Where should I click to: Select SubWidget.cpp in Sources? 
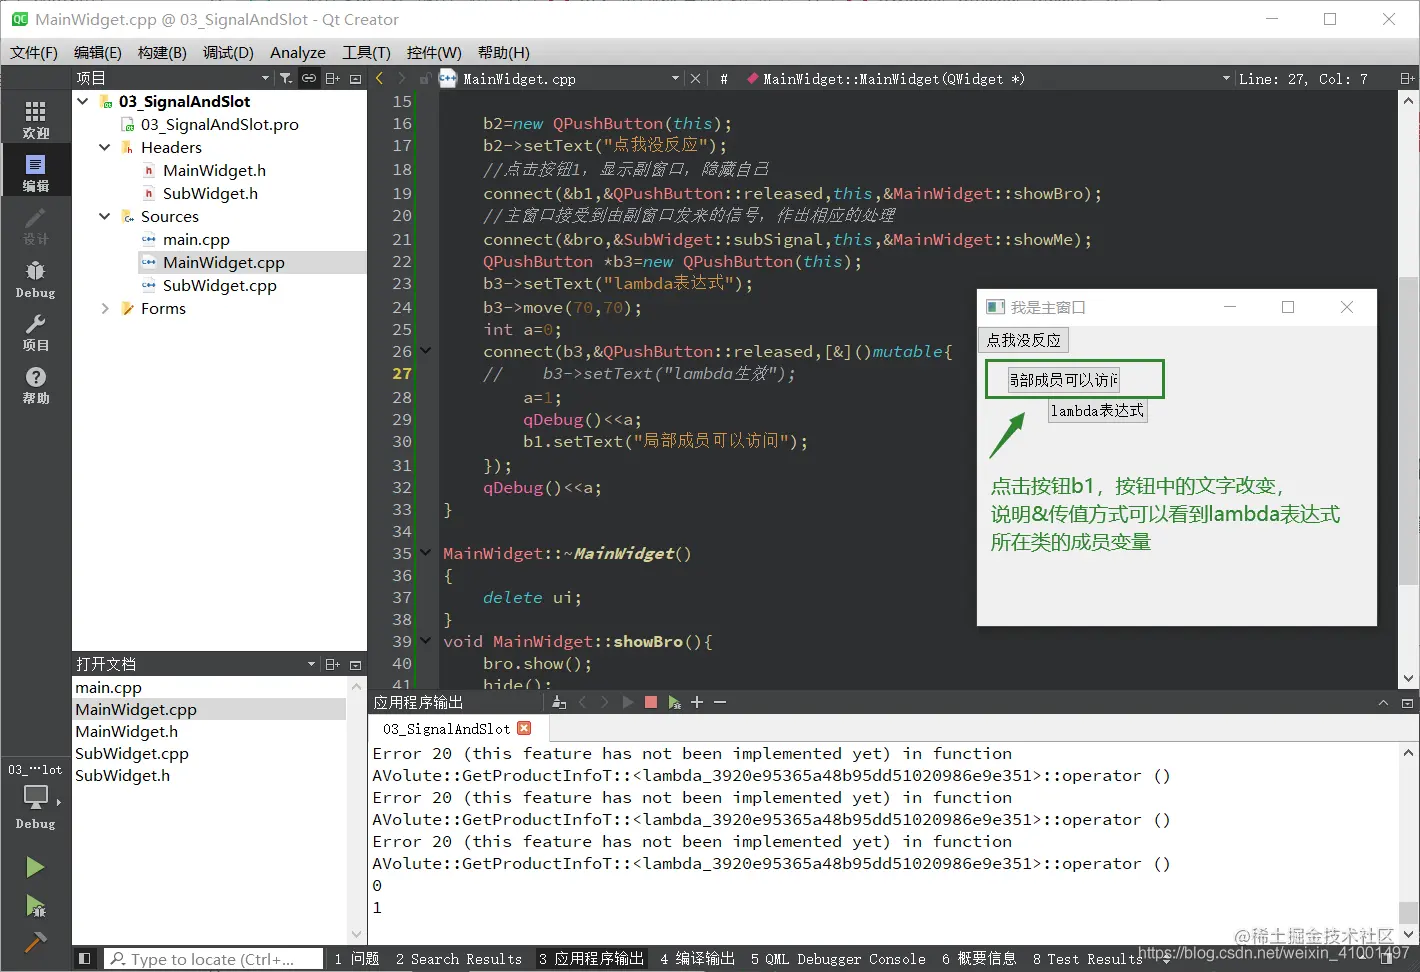click(x=219, y=285)
